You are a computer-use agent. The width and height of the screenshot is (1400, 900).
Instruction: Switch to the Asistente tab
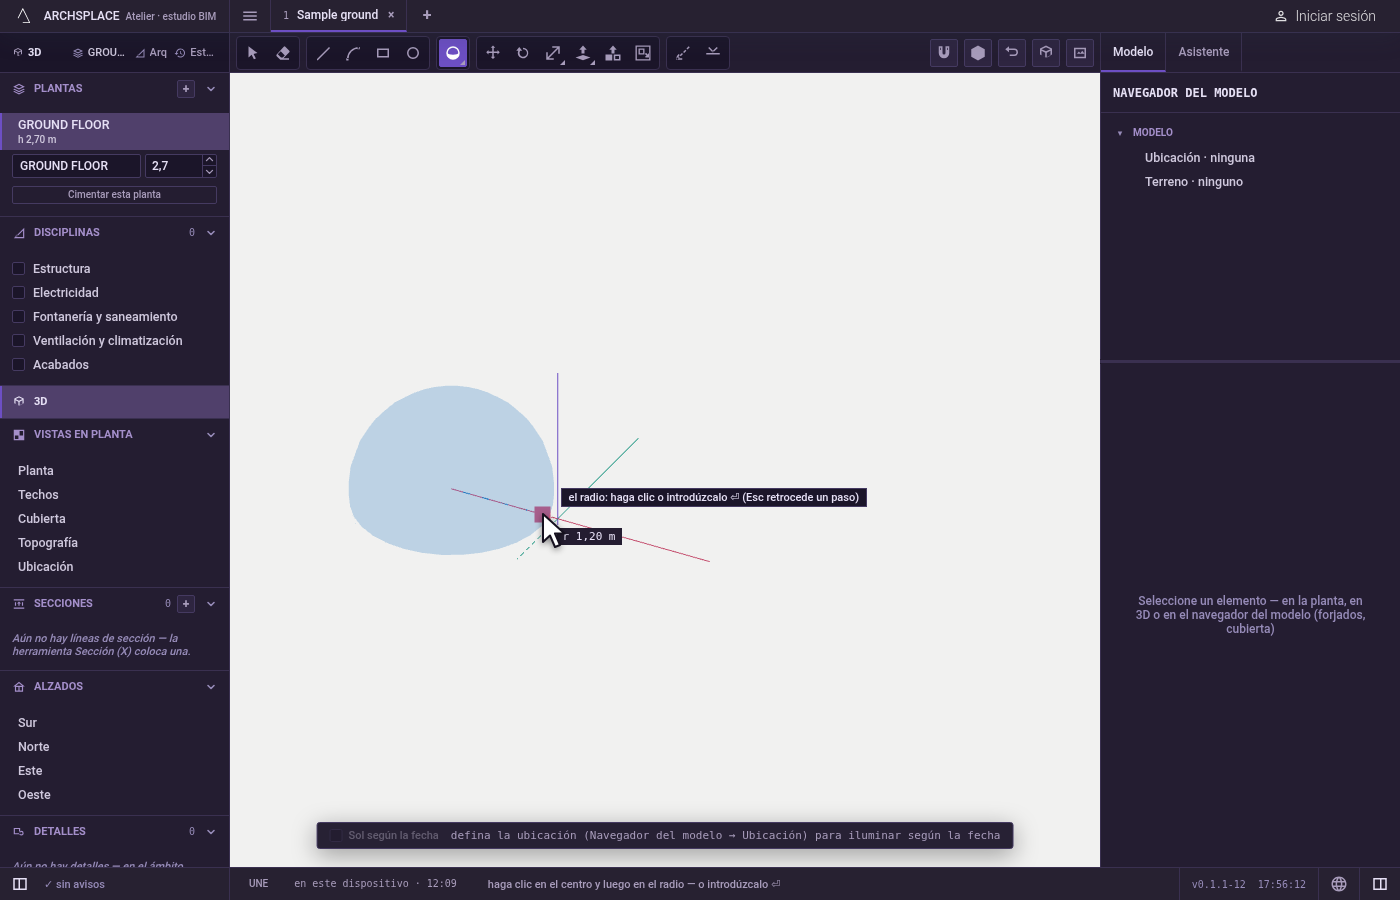pyautogui.click(x=1204, y=52)
